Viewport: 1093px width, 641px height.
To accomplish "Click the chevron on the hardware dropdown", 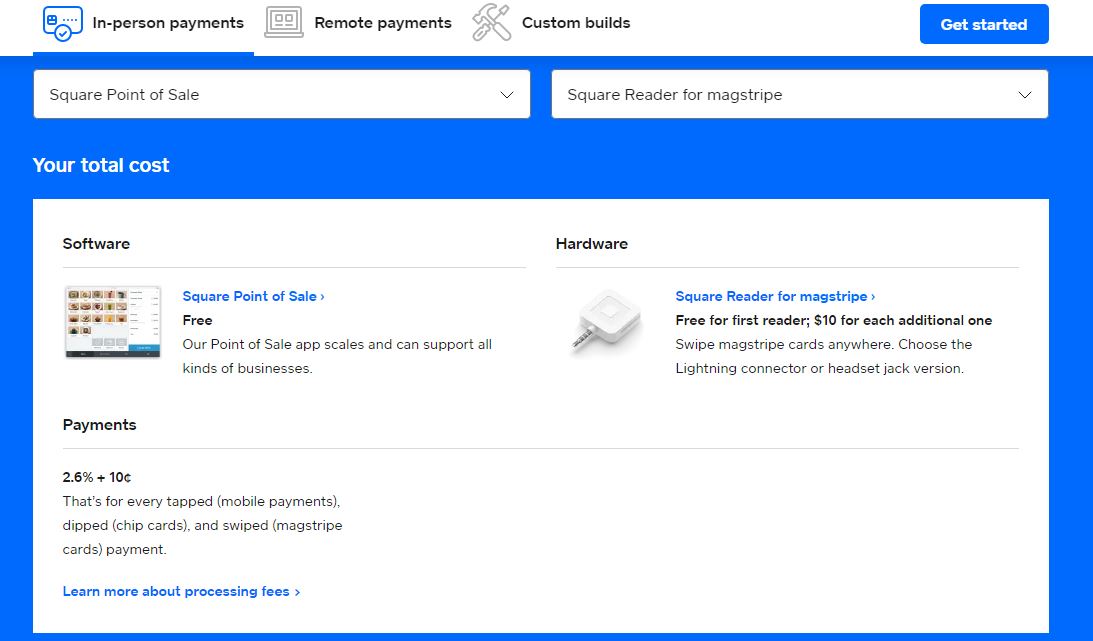I will 1025,95.
